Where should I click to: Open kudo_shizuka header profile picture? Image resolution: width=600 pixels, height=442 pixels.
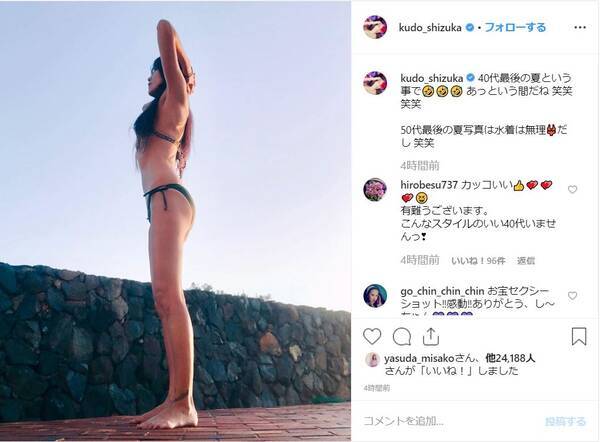(x=375, y=27)
